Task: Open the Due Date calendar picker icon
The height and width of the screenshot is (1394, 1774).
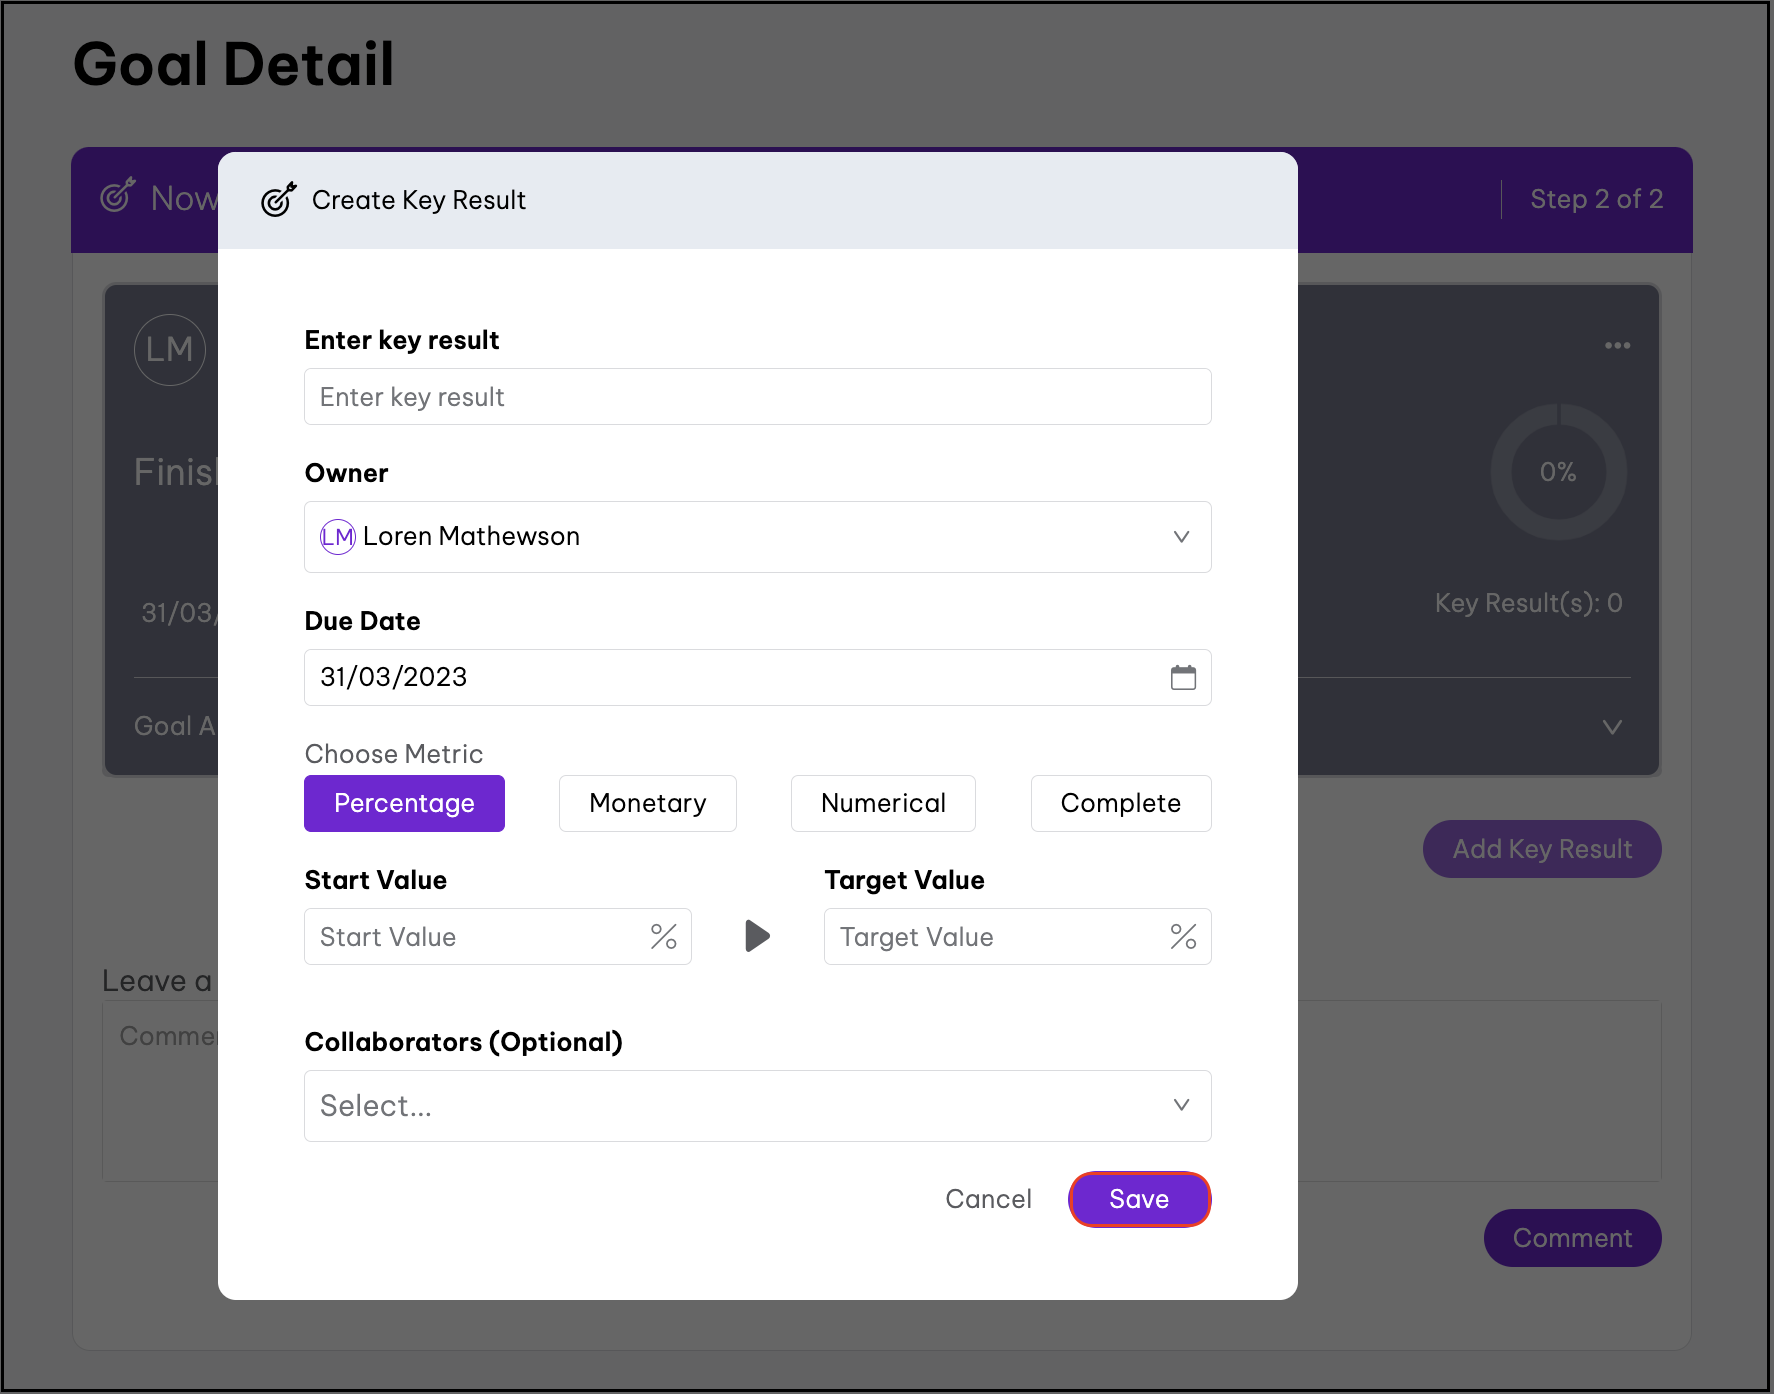Action: (1183, 677)
